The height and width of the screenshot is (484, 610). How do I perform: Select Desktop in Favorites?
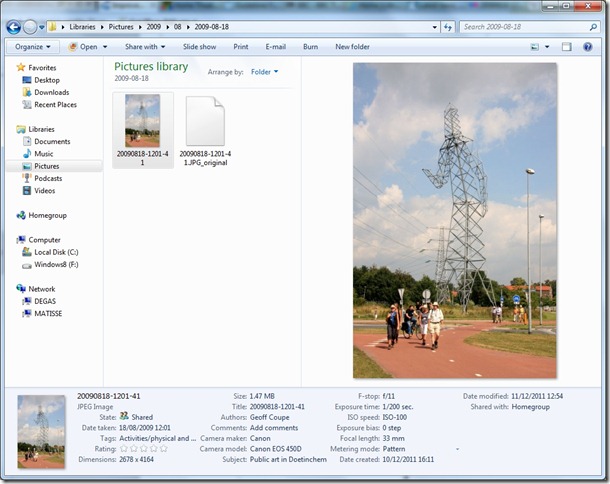[x=47, y=80]
